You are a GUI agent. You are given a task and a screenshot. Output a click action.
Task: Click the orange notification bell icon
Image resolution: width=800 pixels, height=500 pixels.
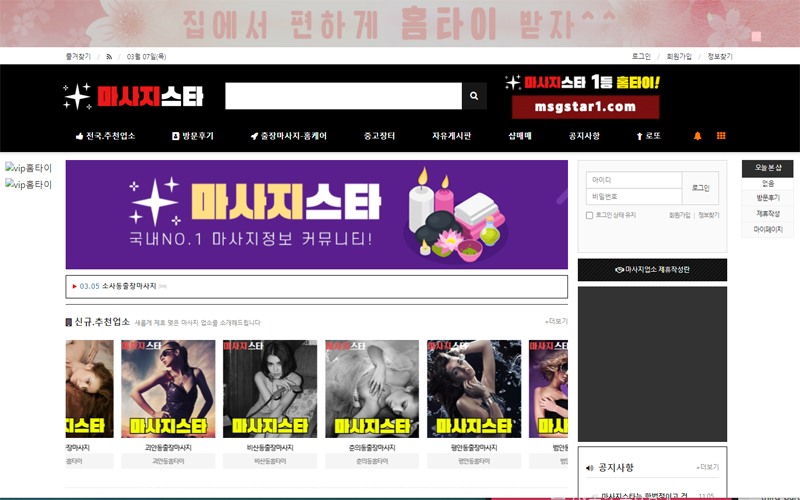[698, 135]
